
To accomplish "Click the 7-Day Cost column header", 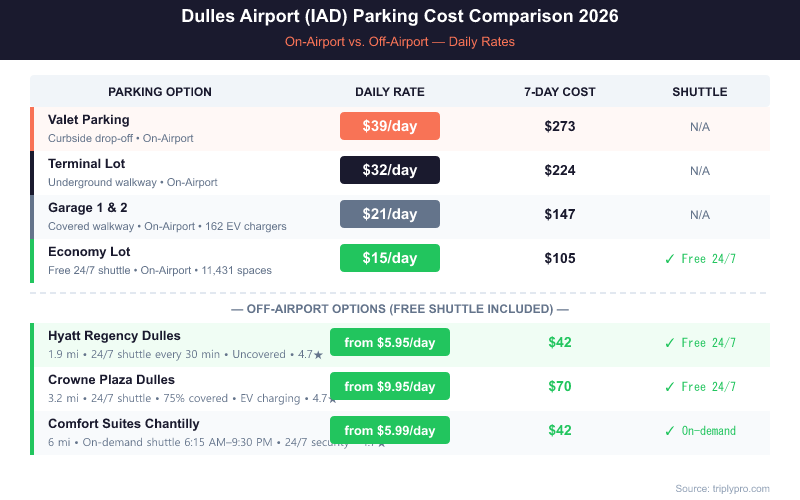I will (560, 92).
